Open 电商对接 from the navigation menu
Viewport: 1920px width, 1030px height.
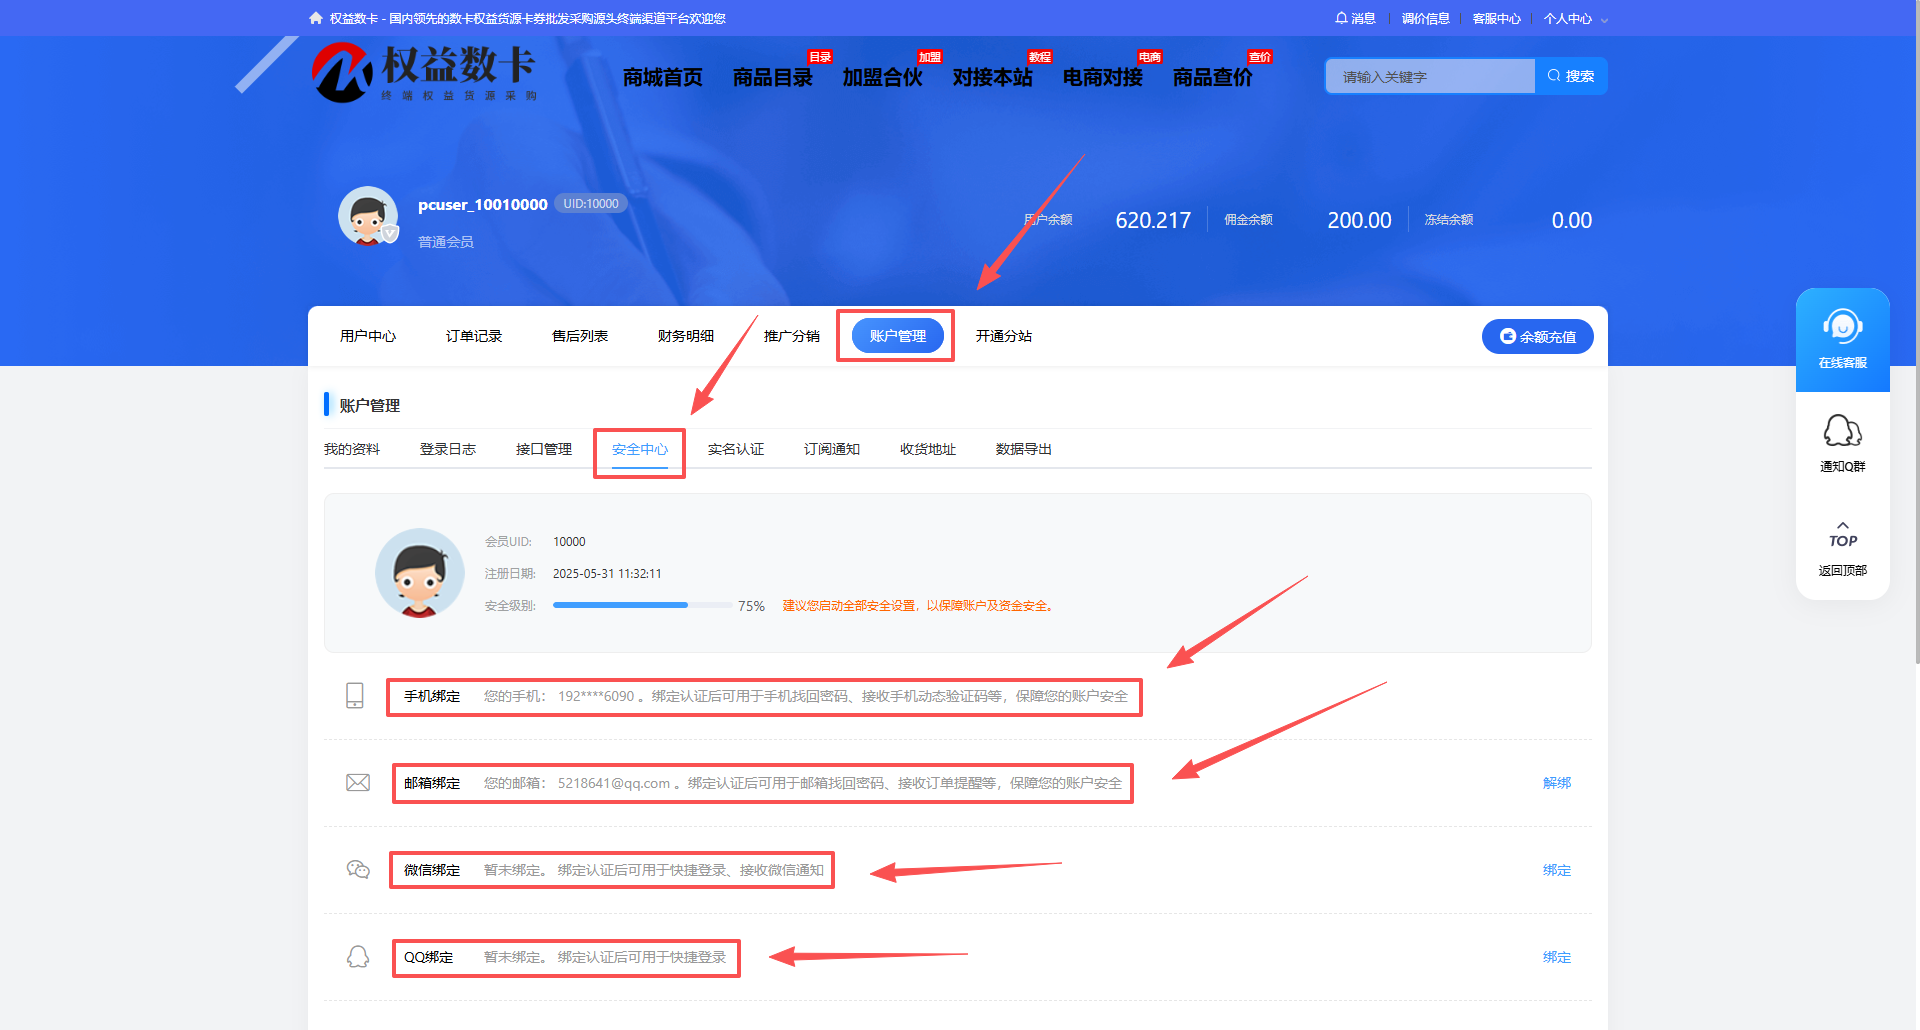[x=1100, y=77]
